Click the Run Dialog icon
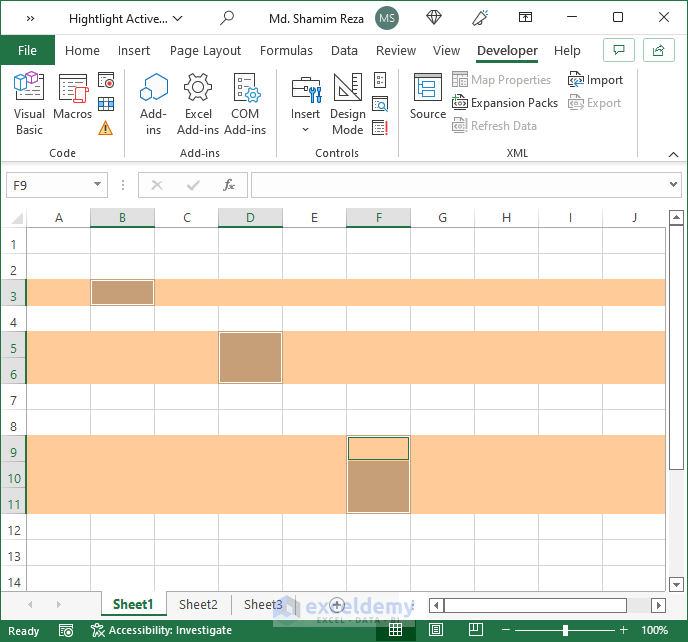 click(380, 128)
